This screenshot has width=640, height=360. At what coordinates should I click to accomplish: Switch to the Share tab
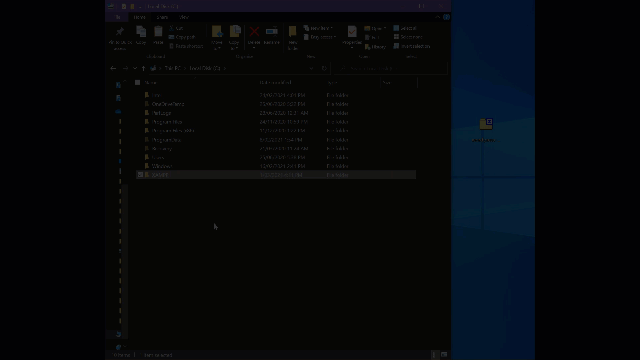pos(162,17)
